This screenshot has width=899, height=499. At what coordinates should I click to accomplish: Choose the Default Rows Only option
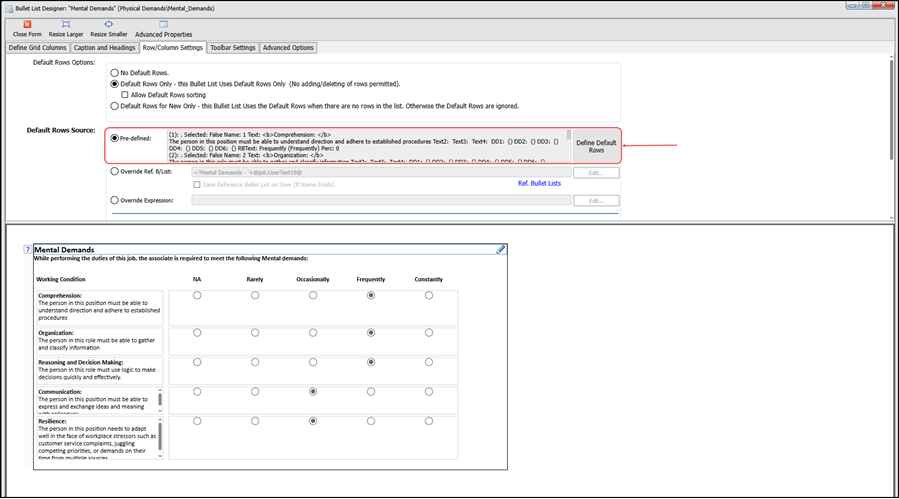point(115,84)
